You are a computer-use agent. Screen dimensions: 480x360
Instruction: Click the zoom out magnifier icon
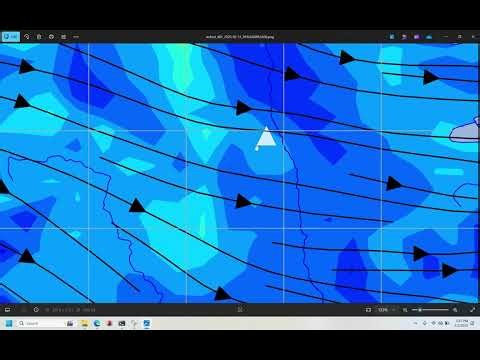(x=405, y=310)
